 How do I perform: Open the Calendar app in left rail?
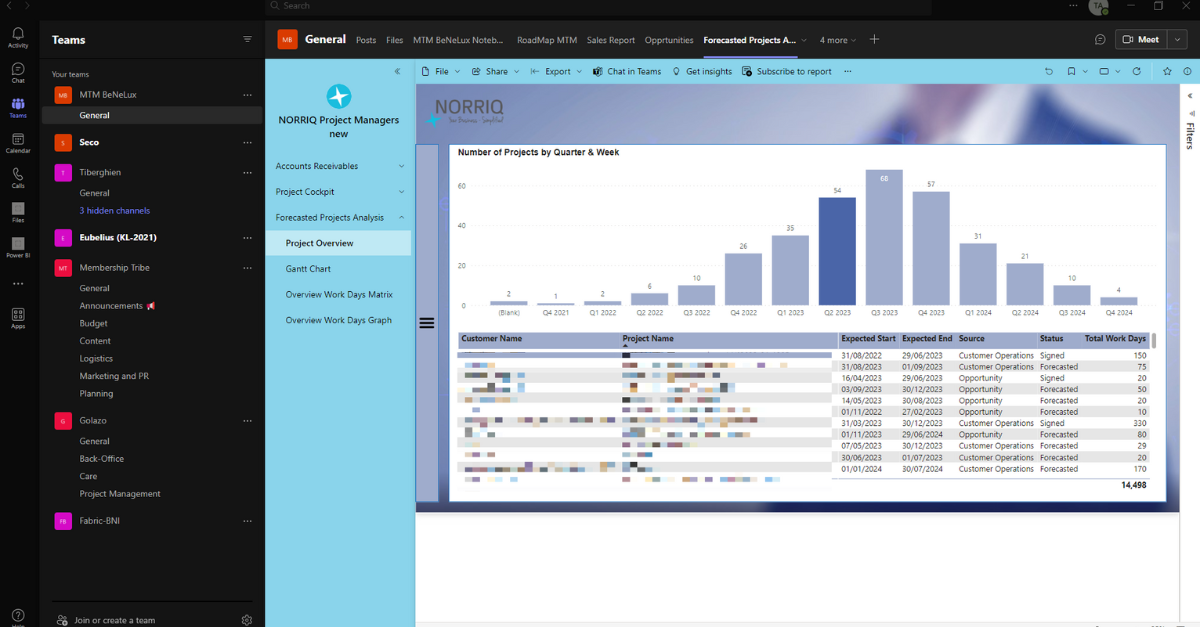18,143
